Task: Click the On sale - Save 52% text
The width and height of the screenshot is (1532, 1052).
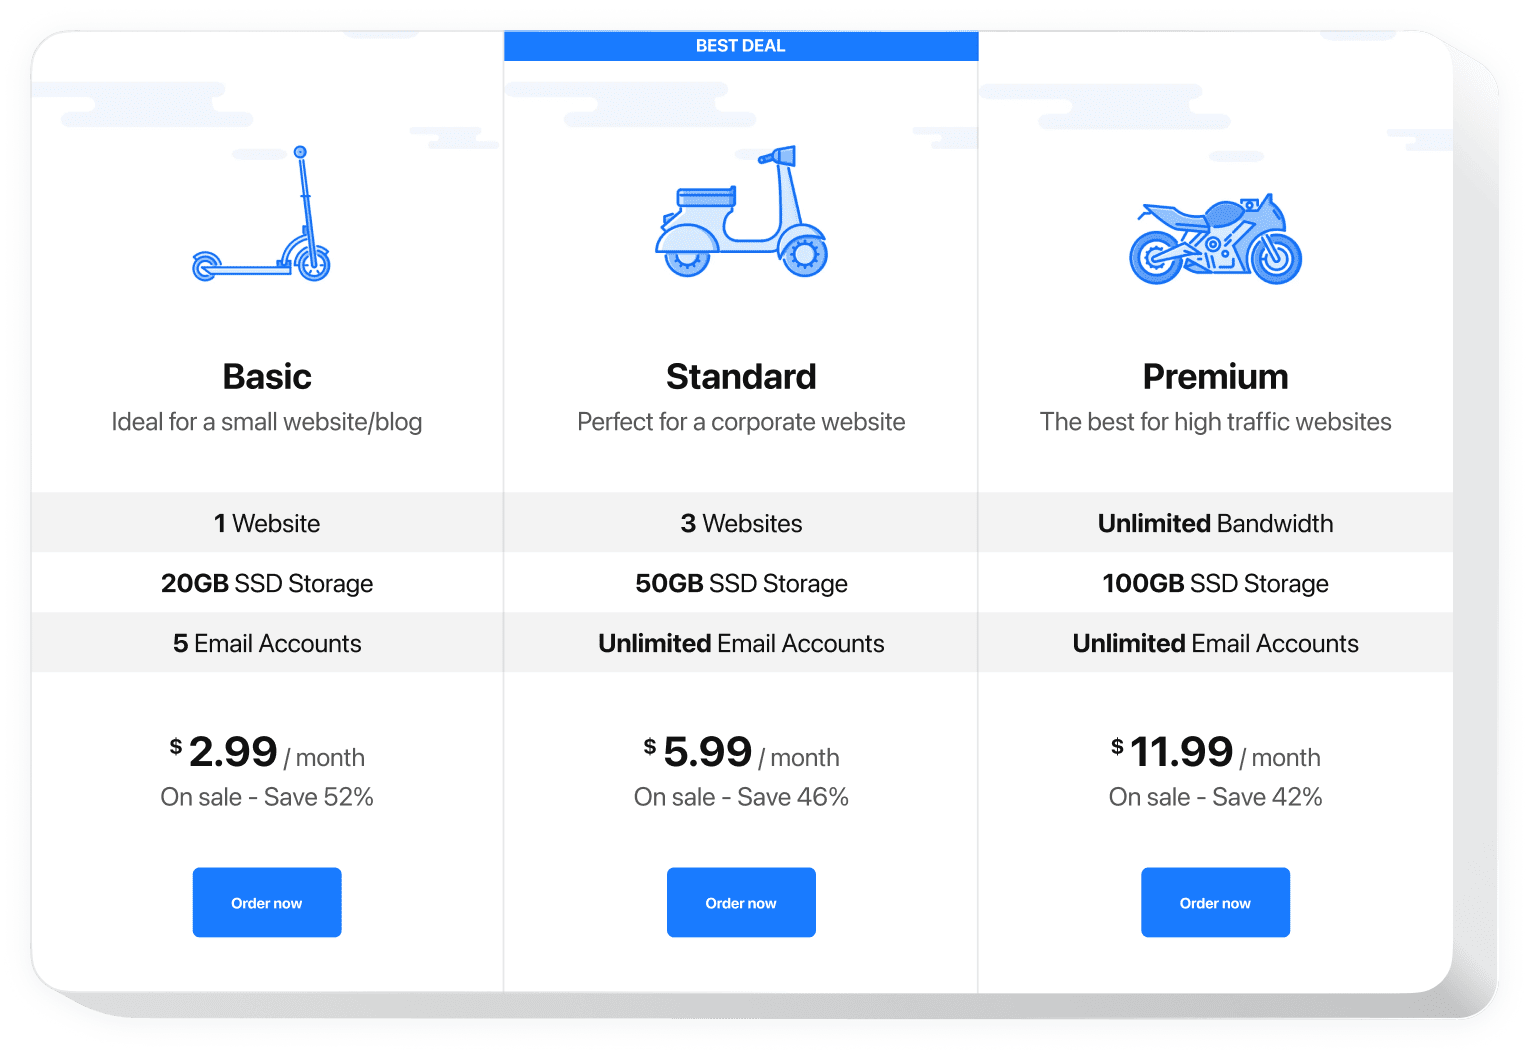Action: tap(266, 797)
